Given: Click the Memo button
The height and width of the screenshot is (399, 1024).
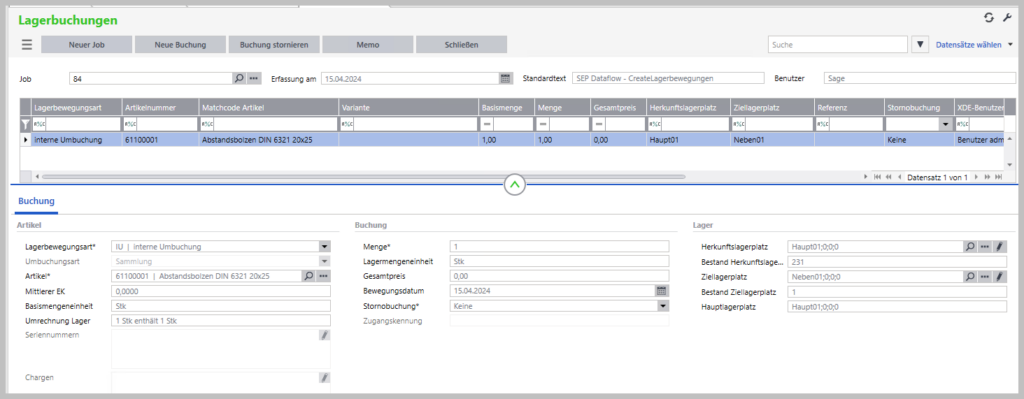Looking at the screenshot, I should click(x=368, y=45).
